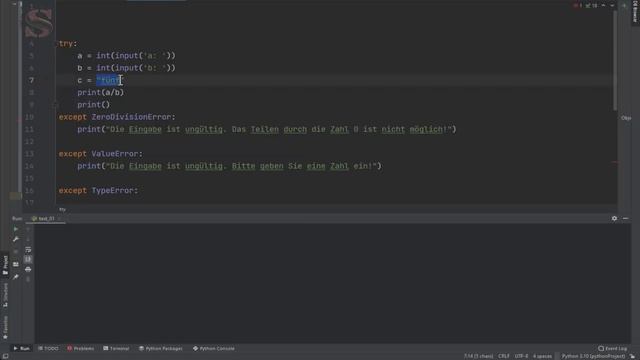Click the try breadcrumb below the editor
Viewport: 640px width, 360px height.
[x=62, y=210]
